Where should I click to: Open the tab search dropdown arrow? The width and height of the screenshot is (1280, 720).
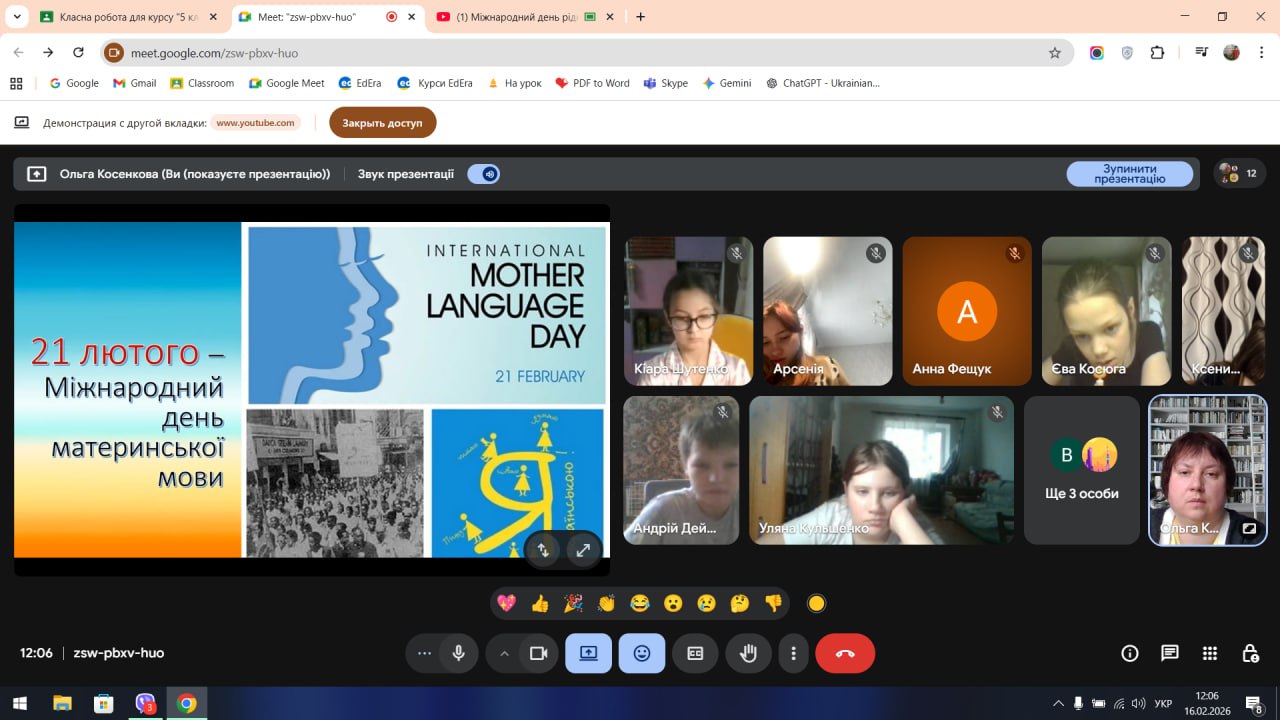(17, 17)
